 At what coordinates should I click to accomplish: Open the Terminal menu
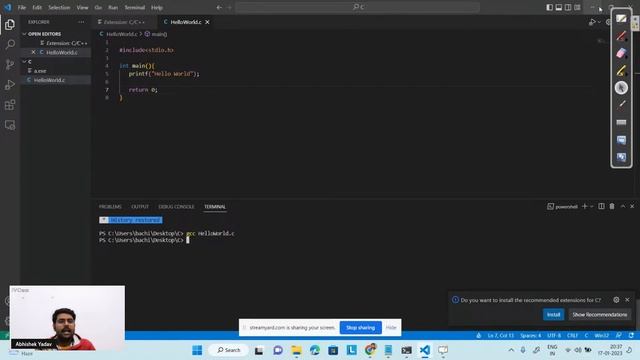[x=135, y=7]
